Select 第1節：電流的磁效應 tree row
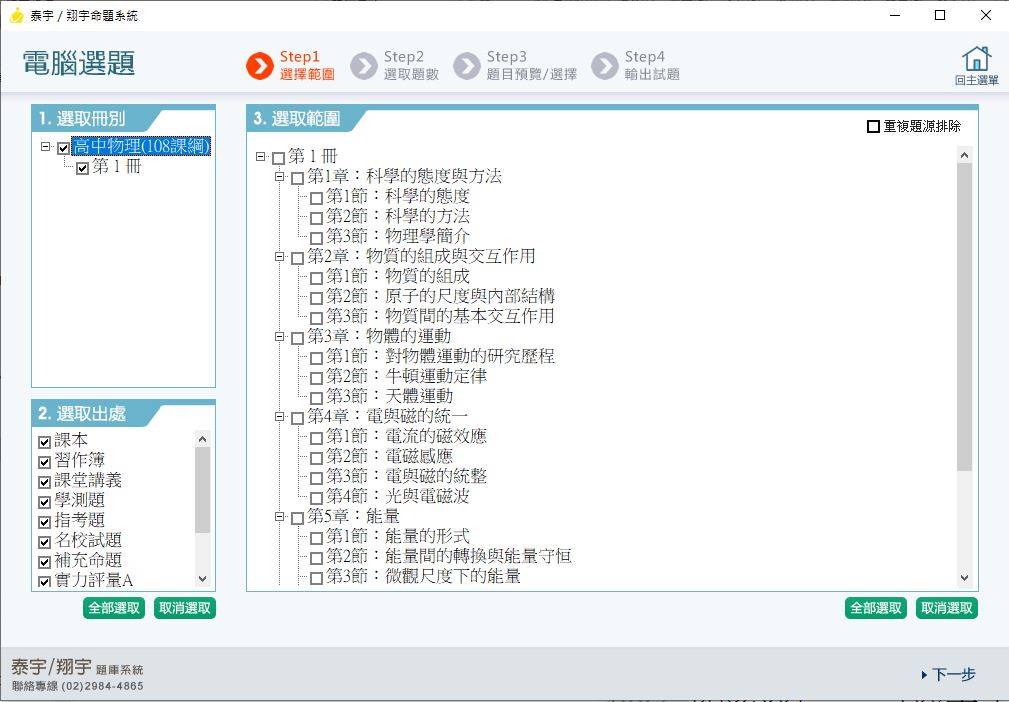Viewport: 1009px width, 702px height. point(406,436)
